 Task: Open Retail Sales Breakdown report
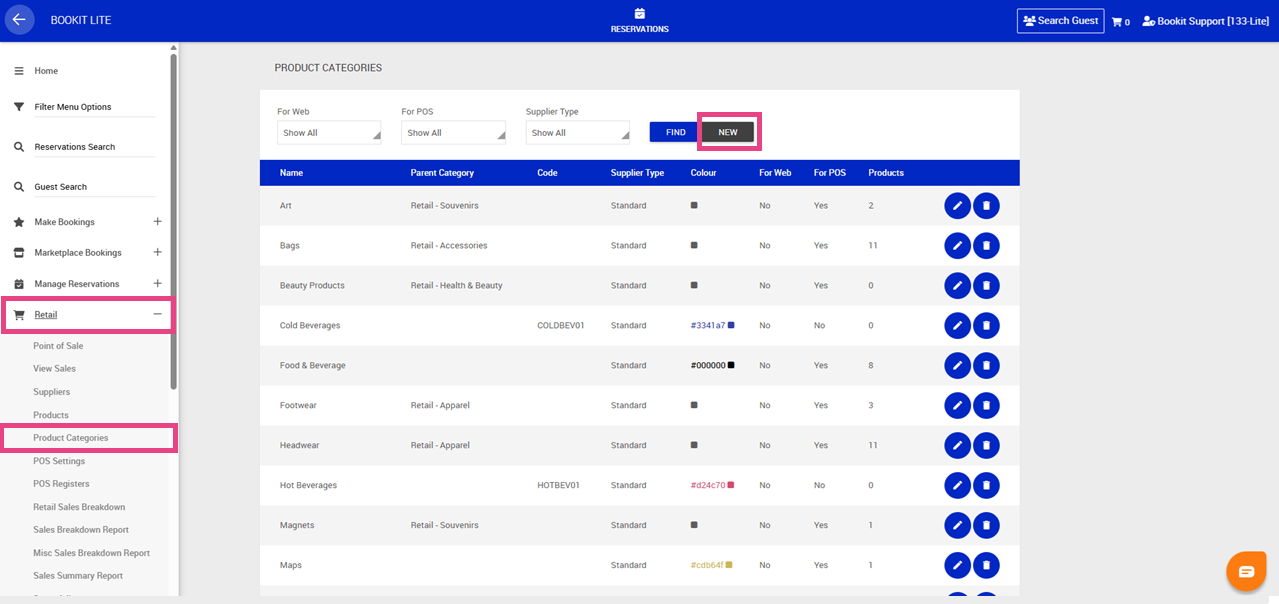79,507
